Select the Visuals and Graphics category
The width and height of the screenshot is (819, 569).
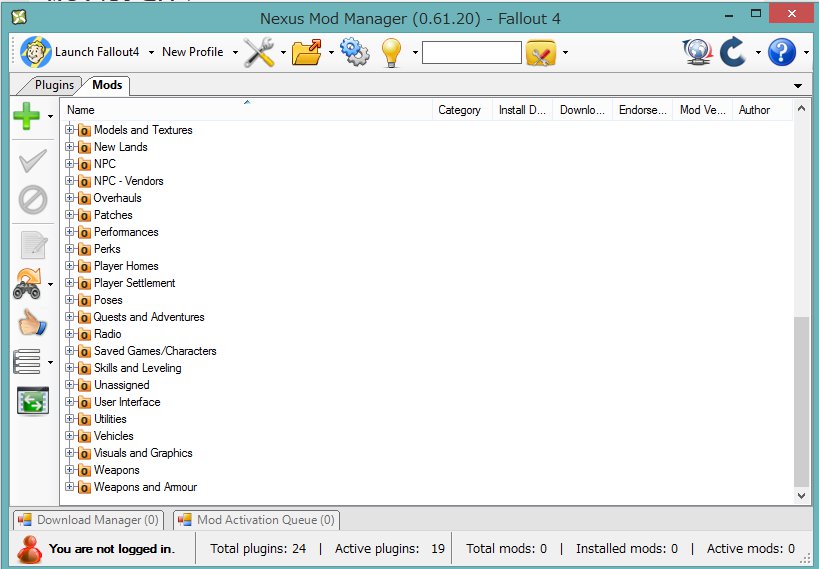pos(143,453)
